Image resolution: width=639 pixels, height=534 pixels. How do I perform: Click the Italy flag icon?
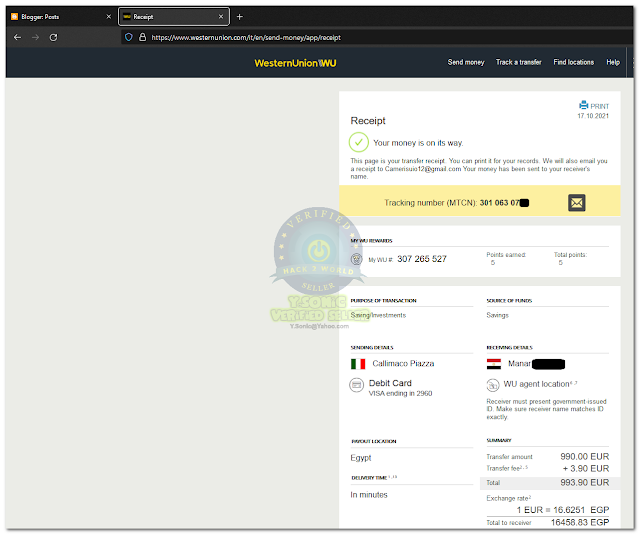(x=358, y=364)
